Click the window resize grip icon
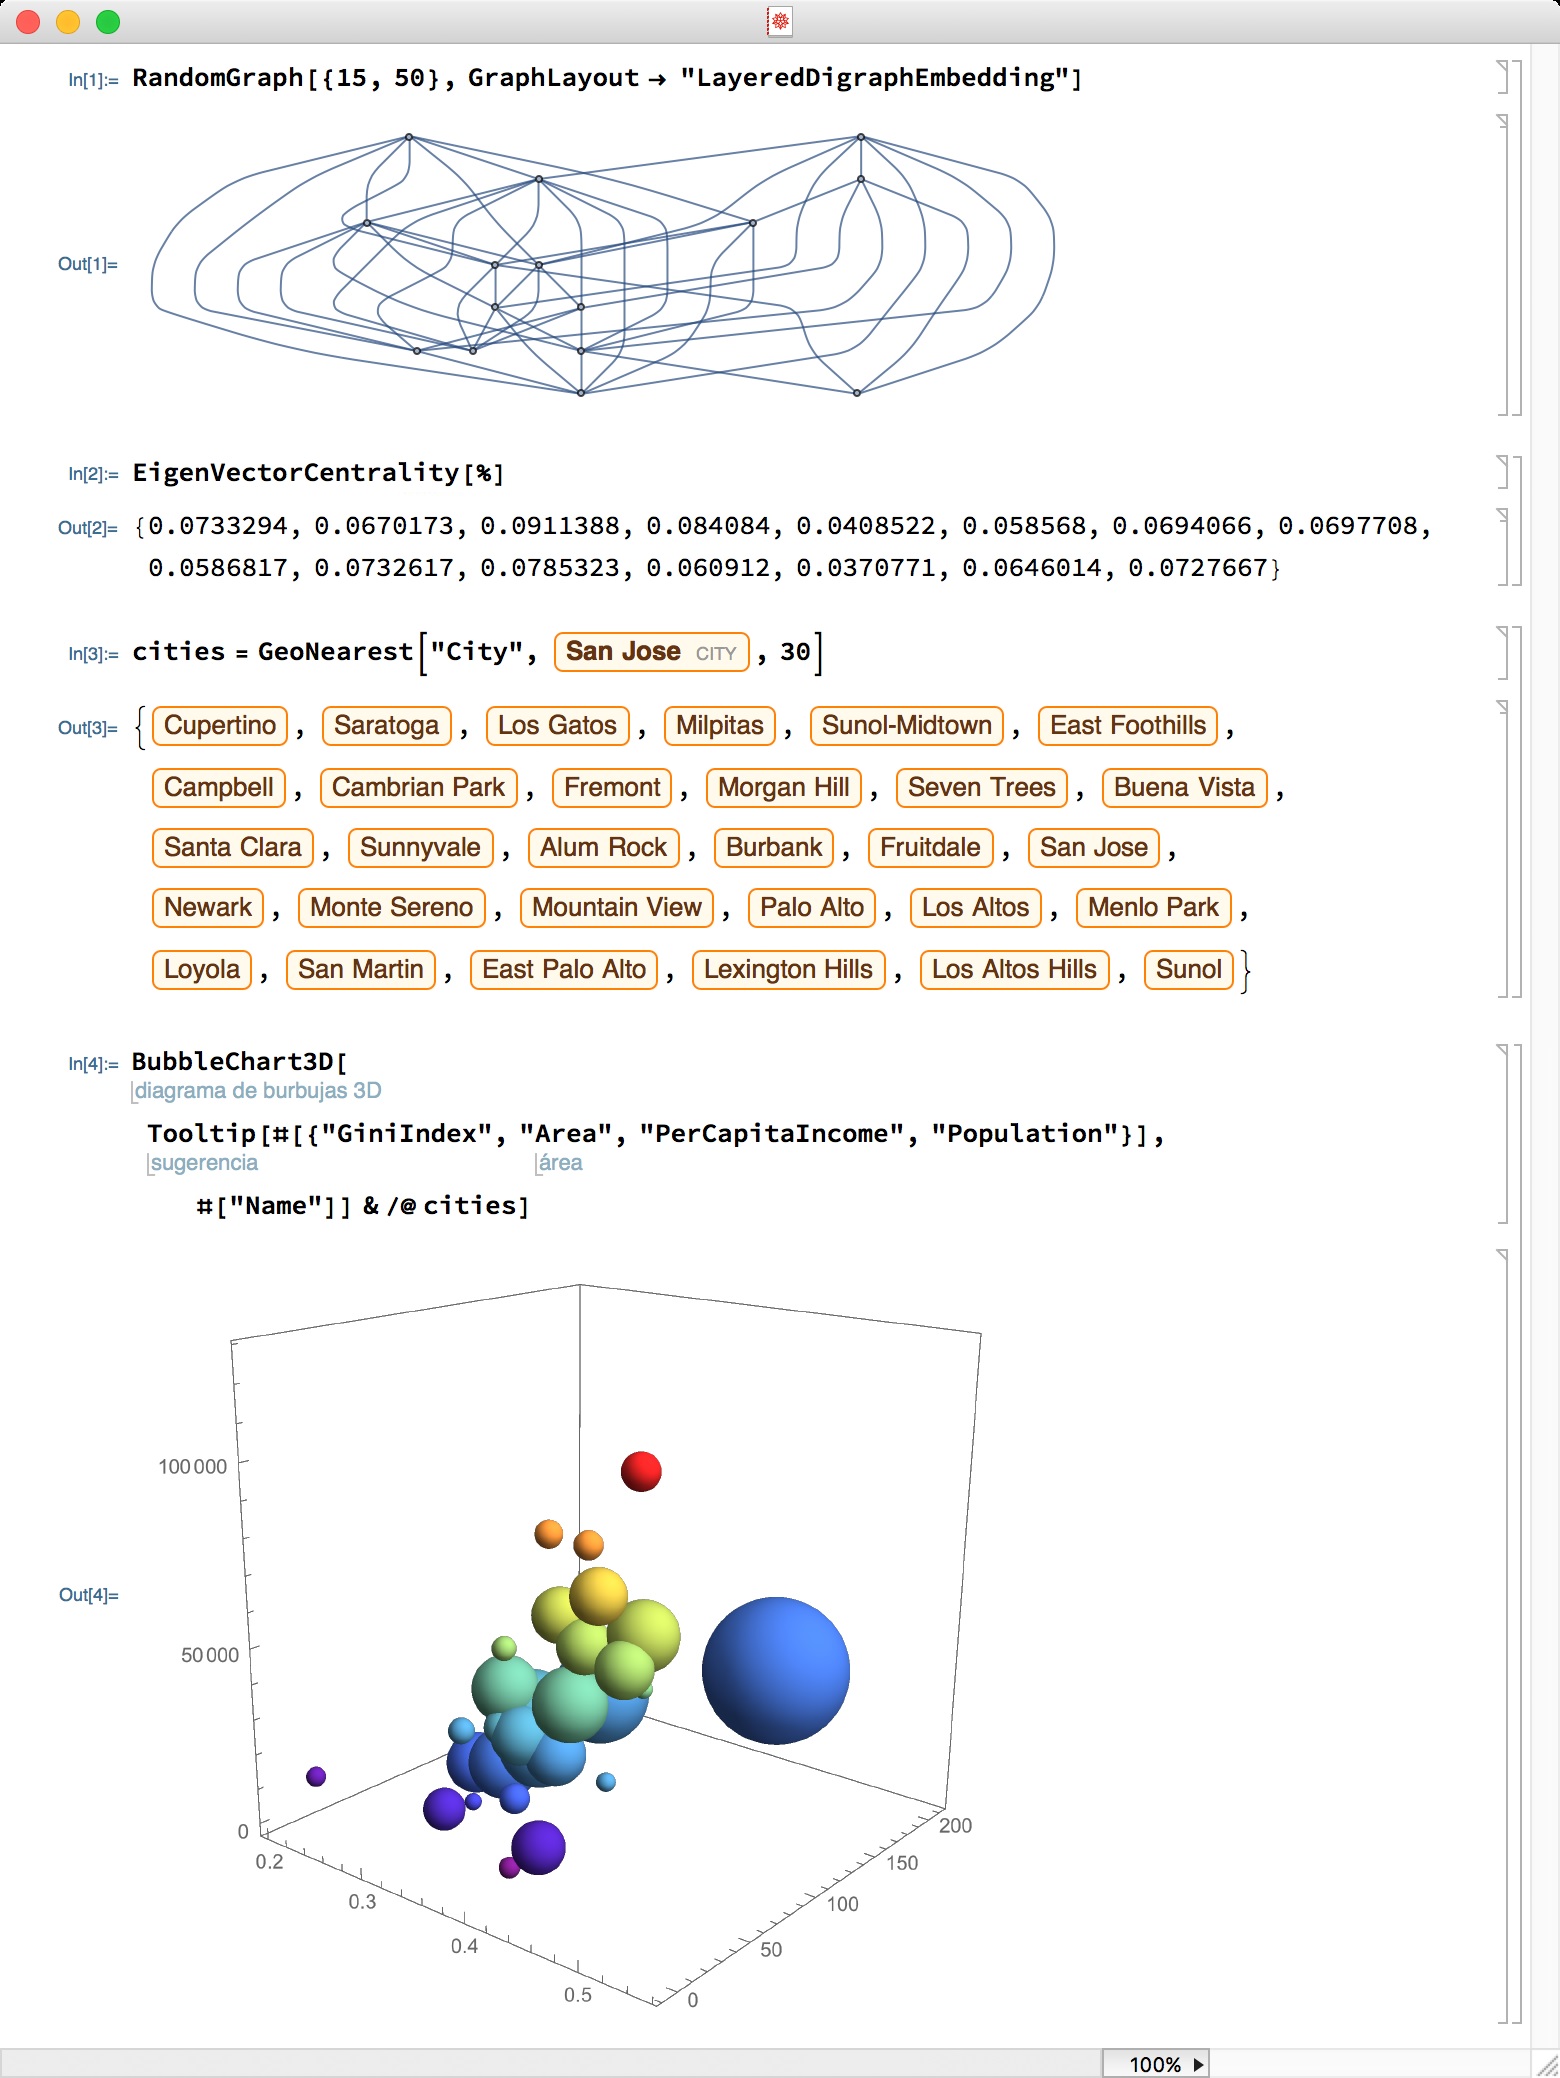This screenshot has width=1560, height=2078. 1546,2064
